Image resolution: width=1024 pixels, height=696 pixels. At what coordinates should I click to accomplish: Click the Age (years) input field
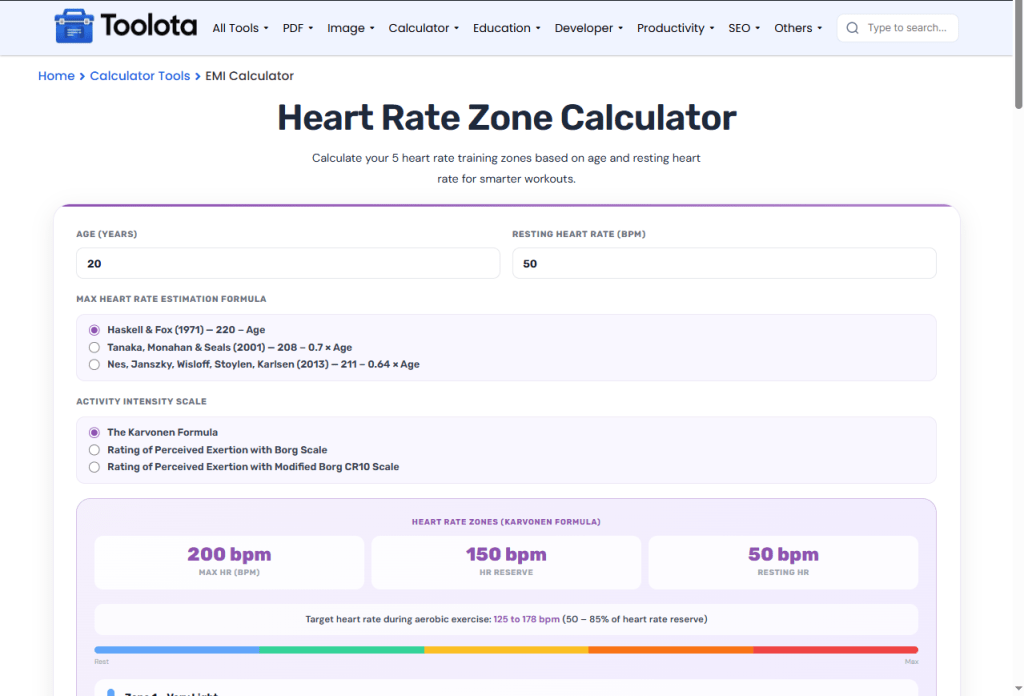click(x=288, y=263)
